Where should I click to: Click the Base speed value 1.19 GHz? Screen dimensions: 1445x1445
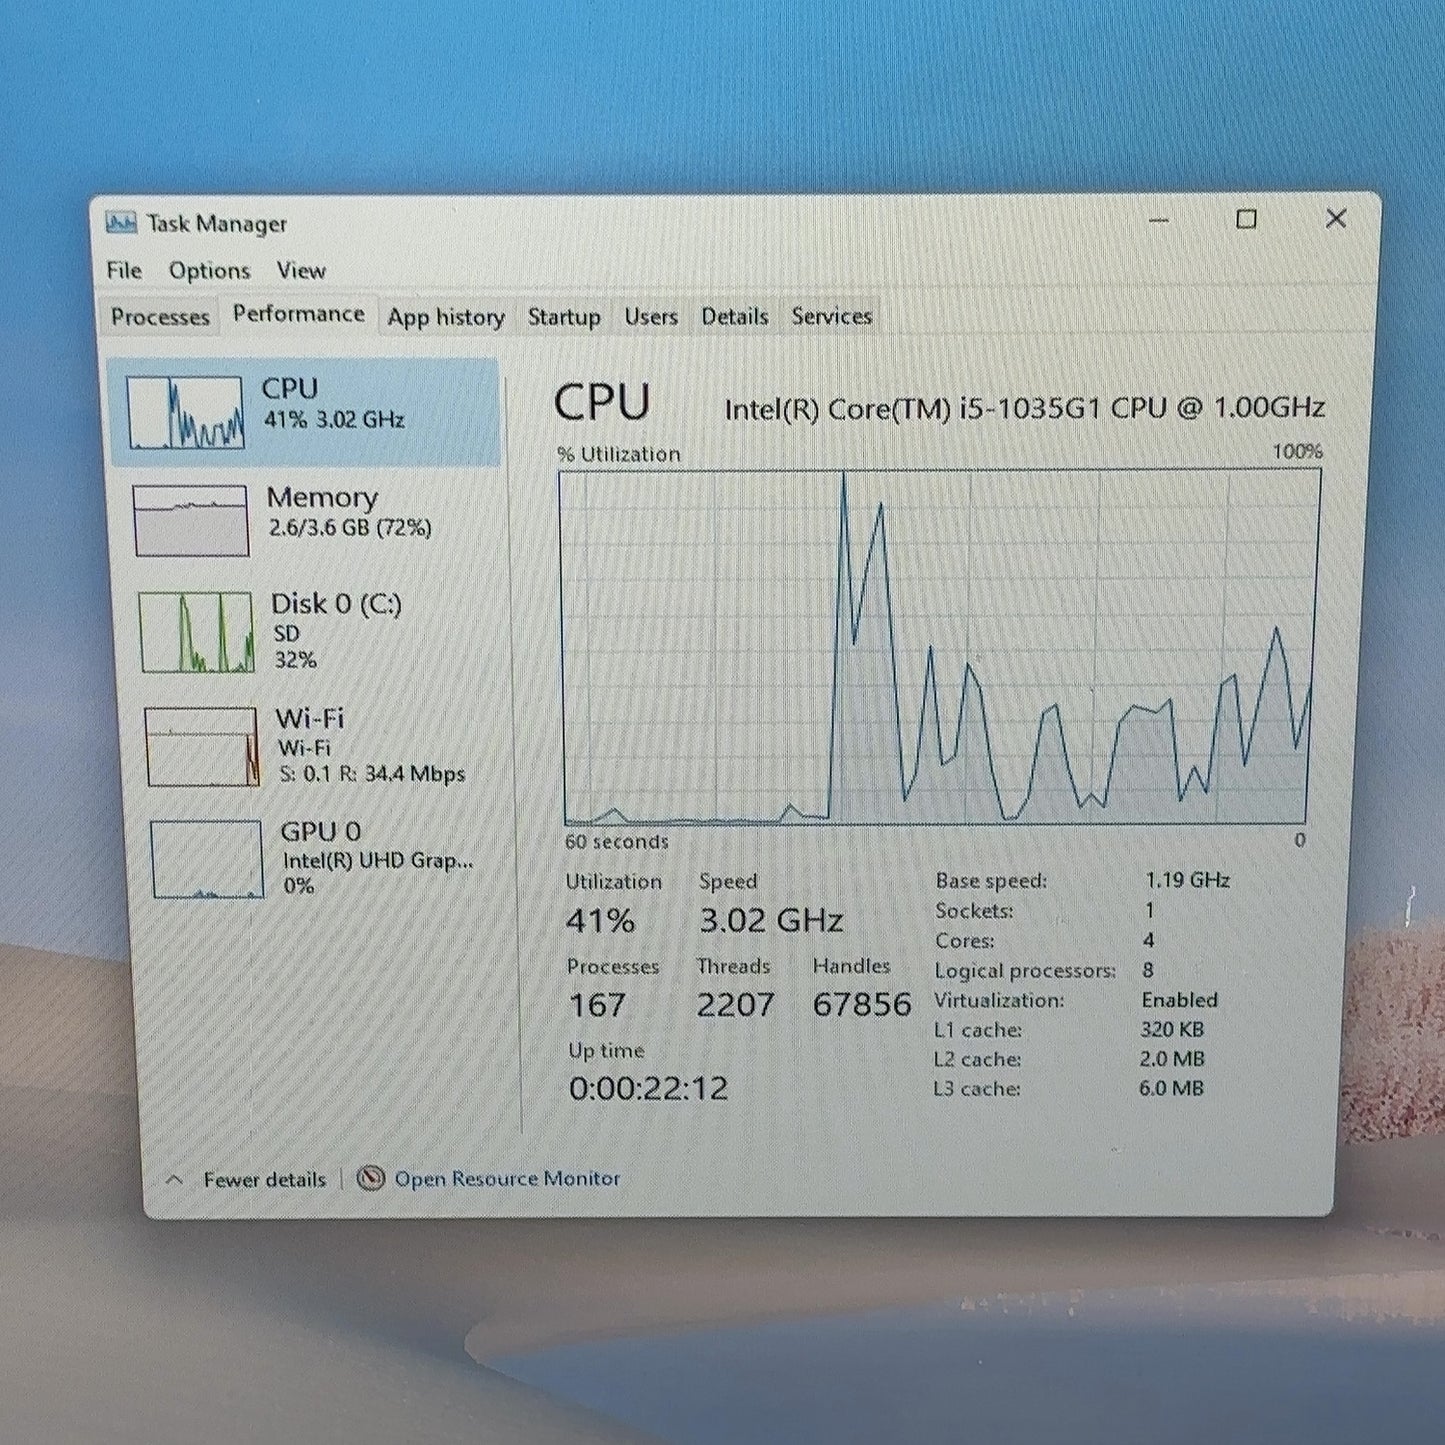pos(1187,880)
